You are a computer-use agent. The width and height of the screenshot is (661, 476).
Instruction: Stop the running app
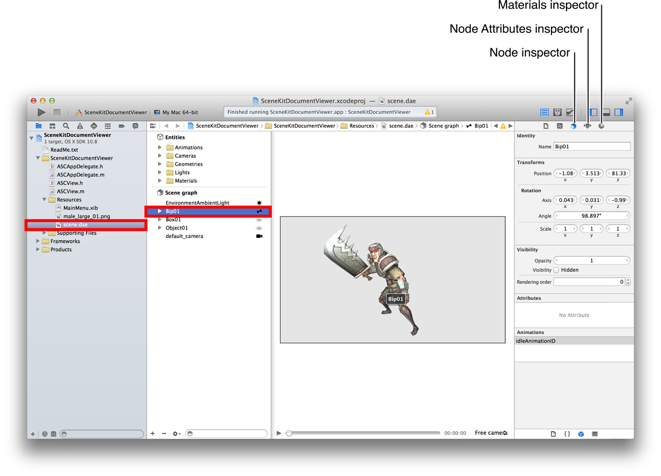point(57,112)
